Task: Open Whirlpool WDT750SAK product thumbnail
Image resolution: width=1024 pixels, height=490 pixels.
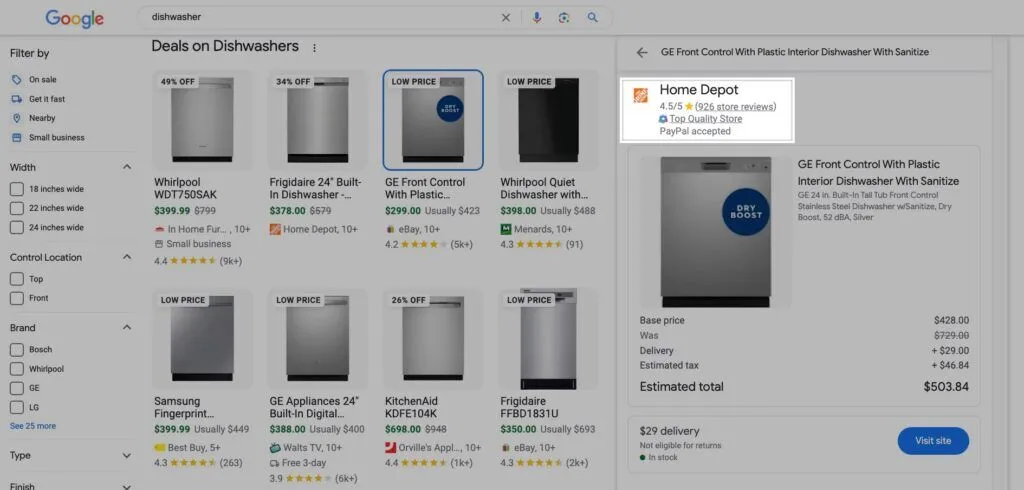Action: pos(202,120)
